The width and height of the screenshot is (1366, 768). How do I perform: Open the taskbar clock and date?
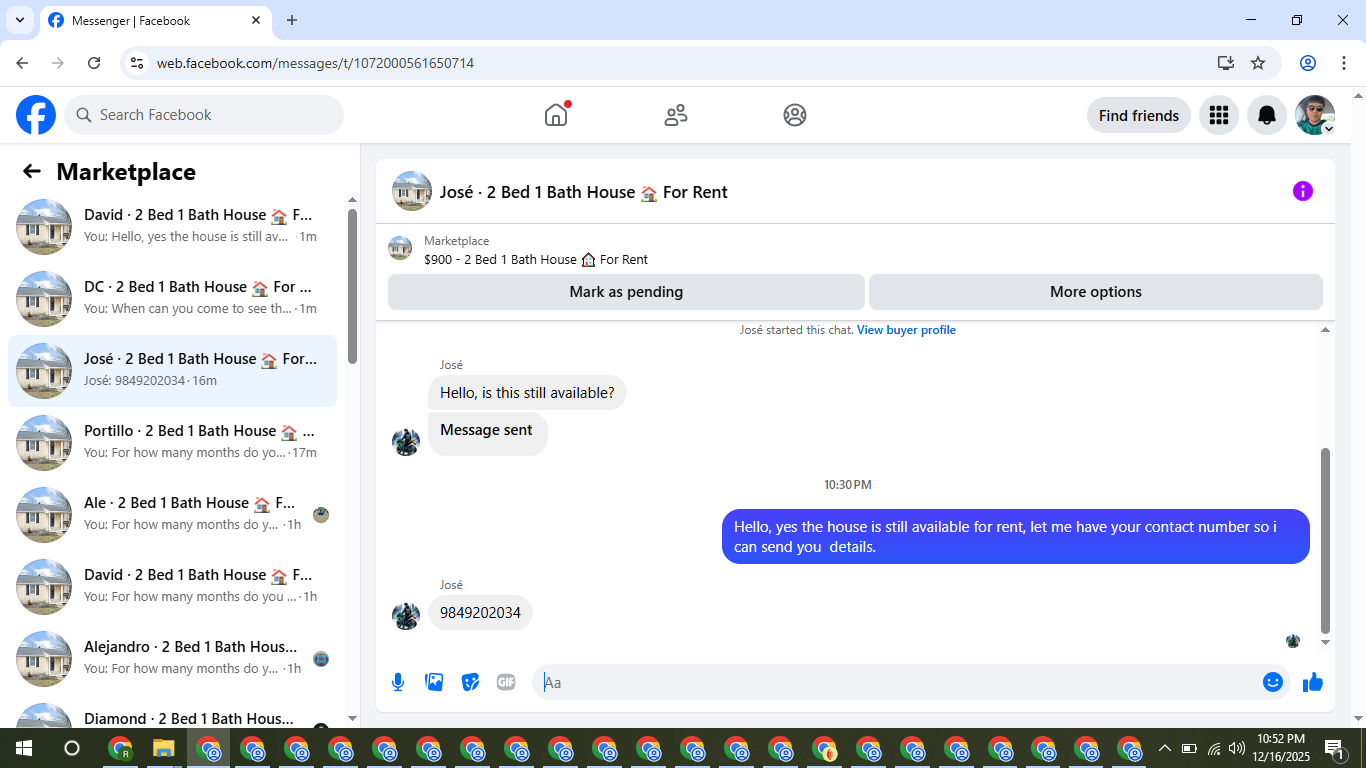tap(1281, 748)
